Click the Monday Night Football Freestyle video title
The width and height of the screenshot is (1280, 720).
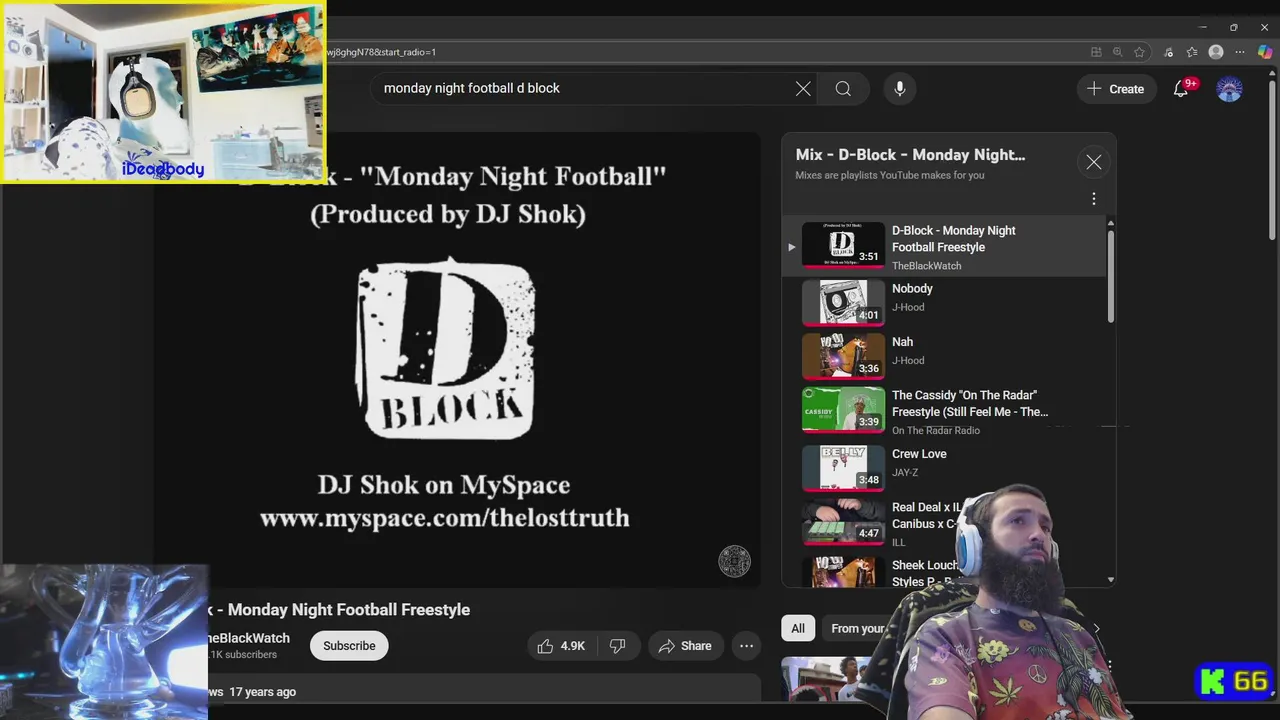coord(338,610)
